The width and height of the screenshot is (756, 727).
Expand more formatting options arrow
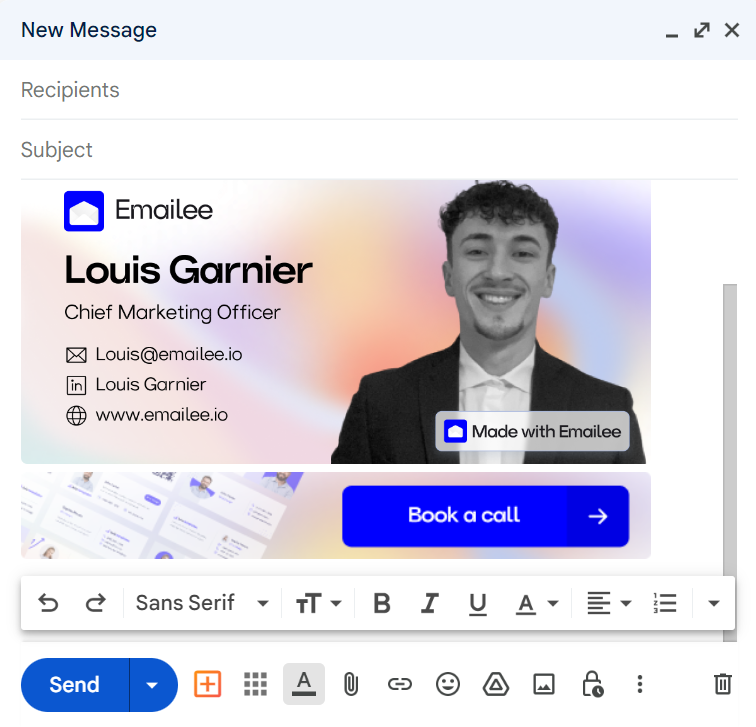[x=714, y=603]
